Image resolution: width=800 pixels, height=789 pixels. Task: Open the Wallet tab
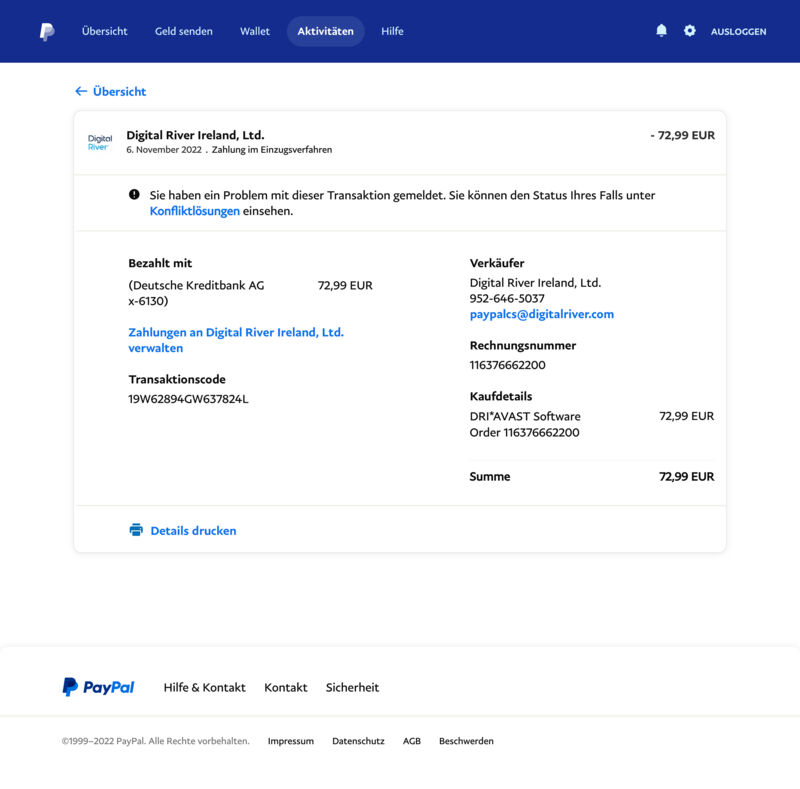coord(255,31)
